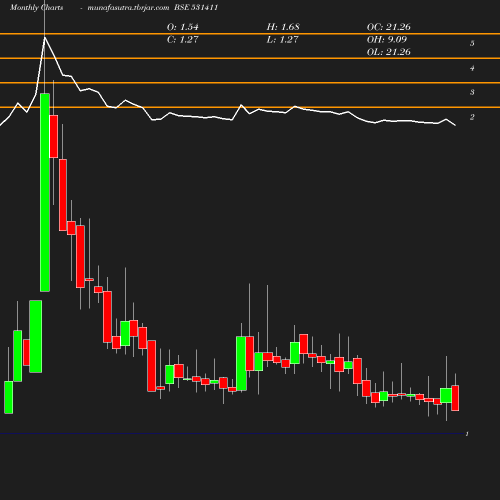Click the 'Monthly Charts' title text
Image resolution: width=500 pixels, height=500 pixels.
36,7
